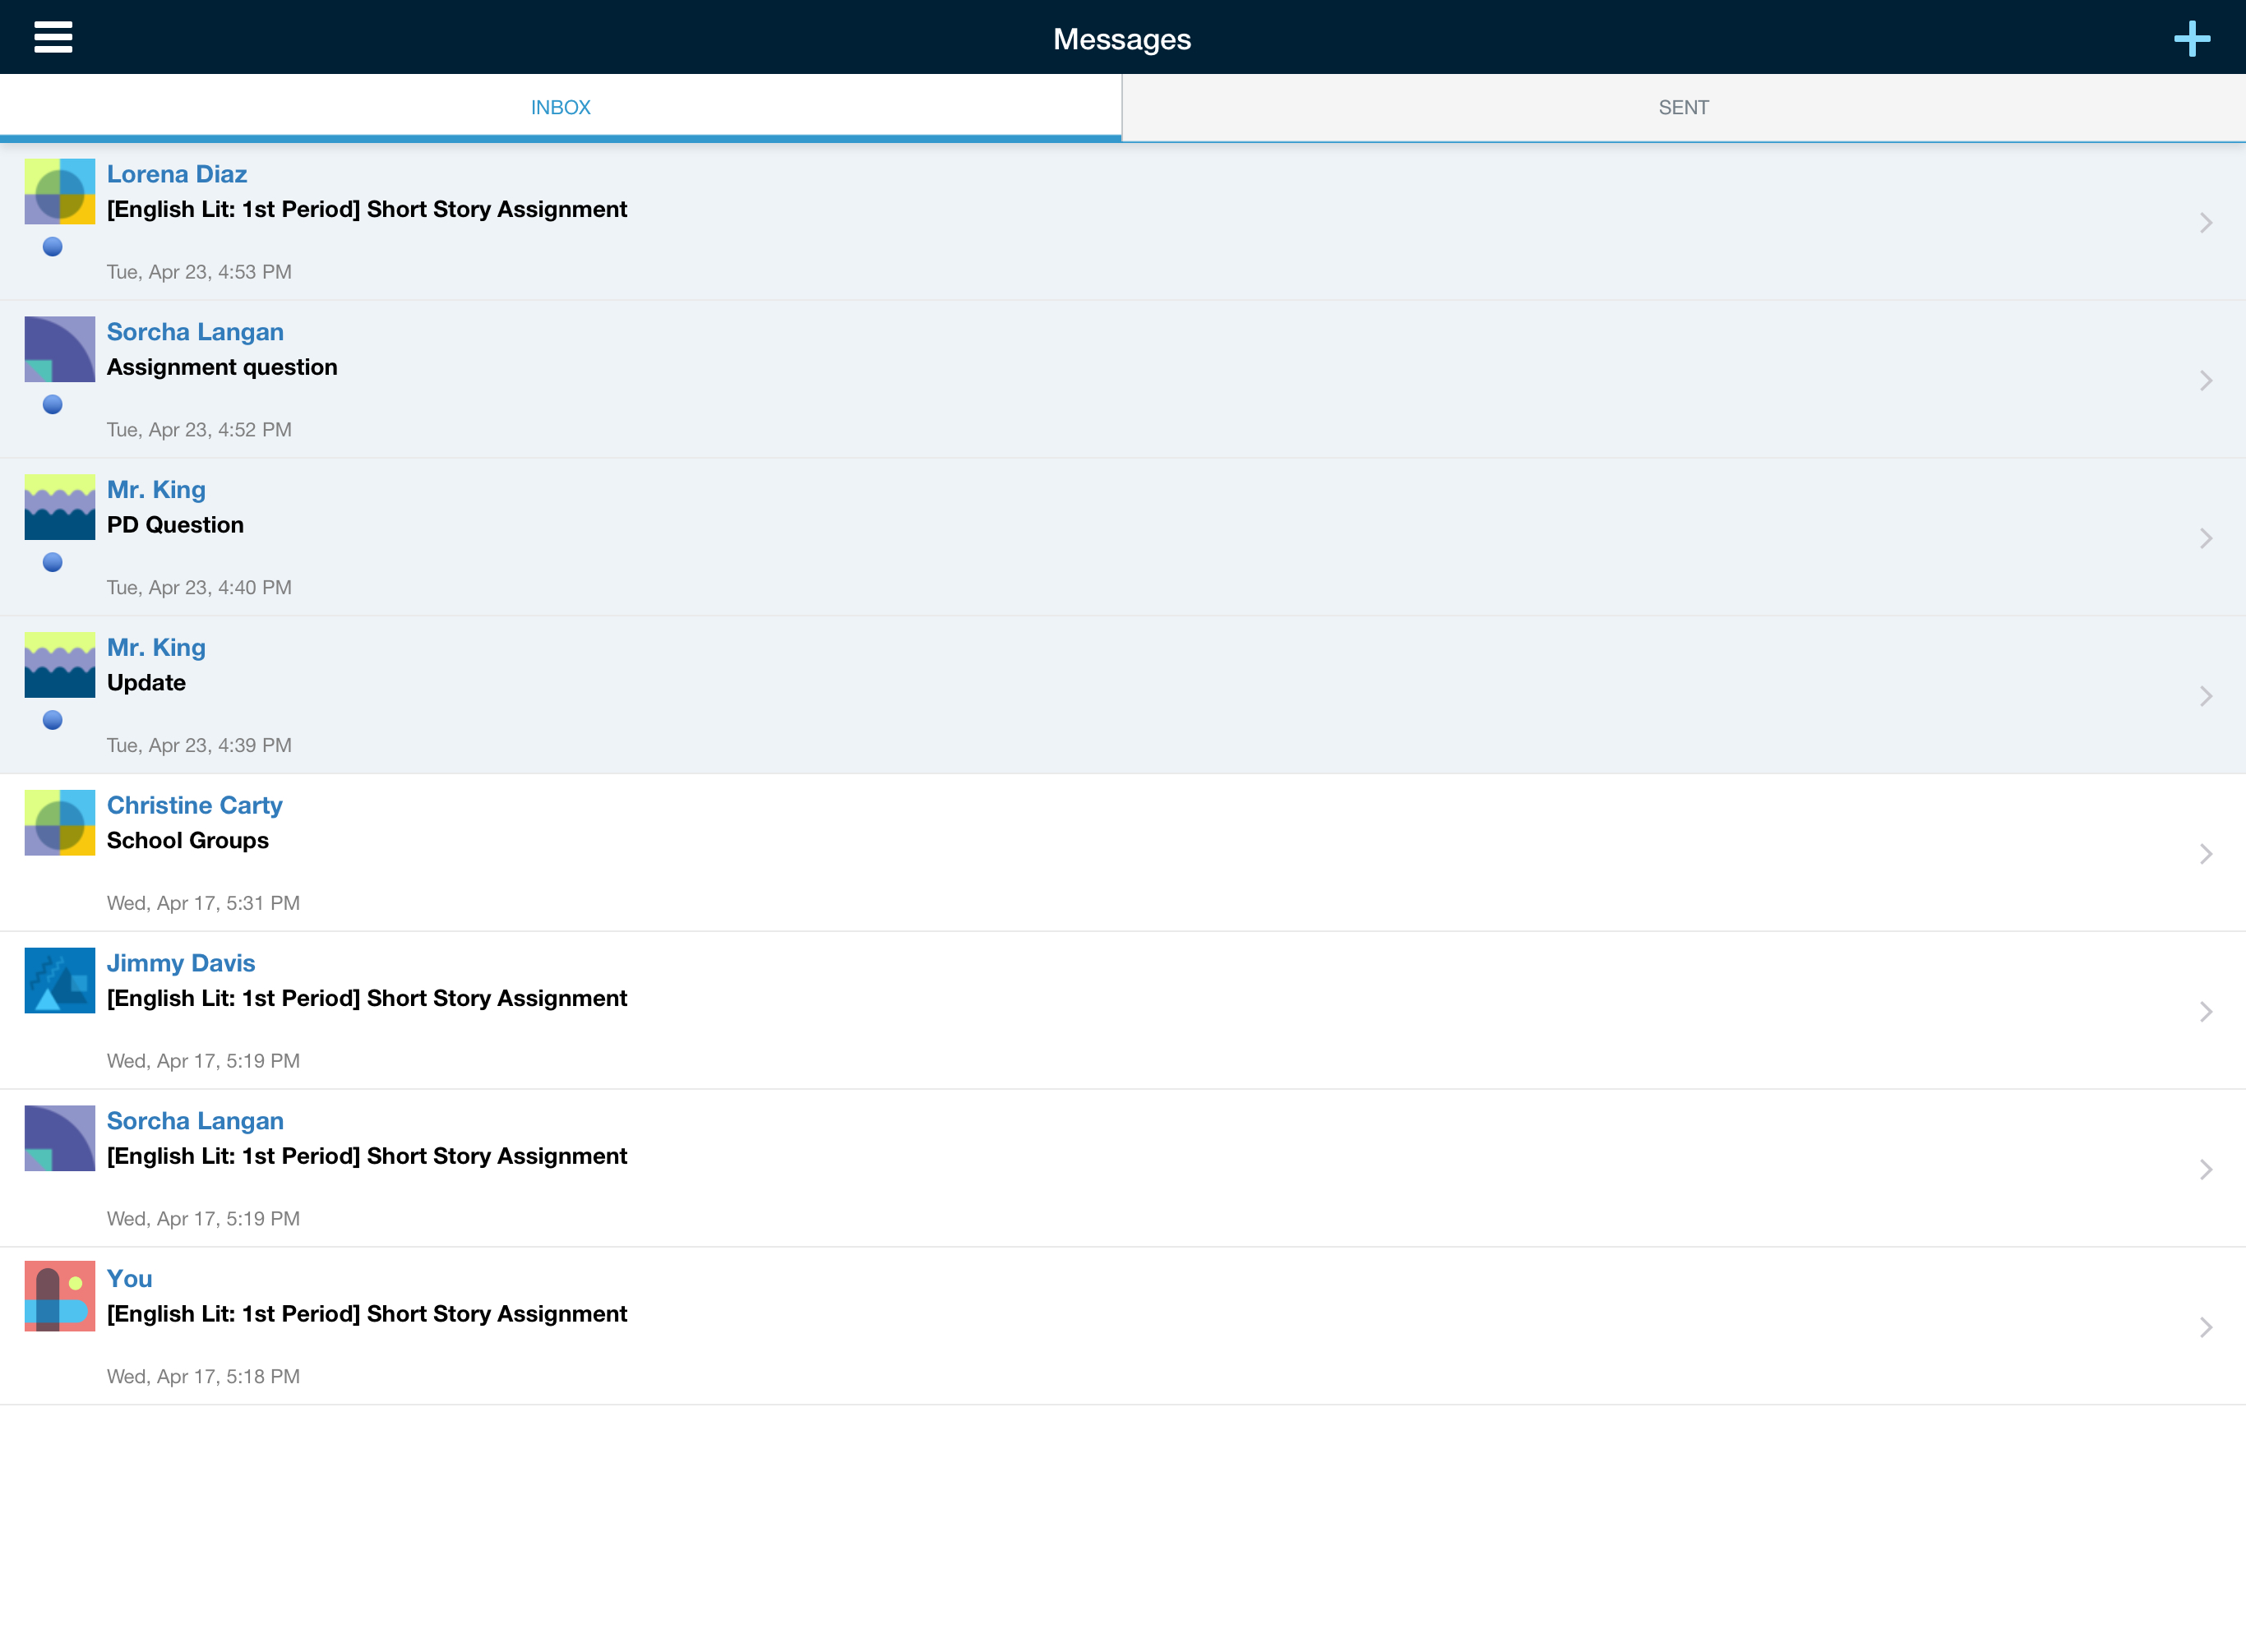
Task: Expand PD Question message via chevron
Action: 2205,538
